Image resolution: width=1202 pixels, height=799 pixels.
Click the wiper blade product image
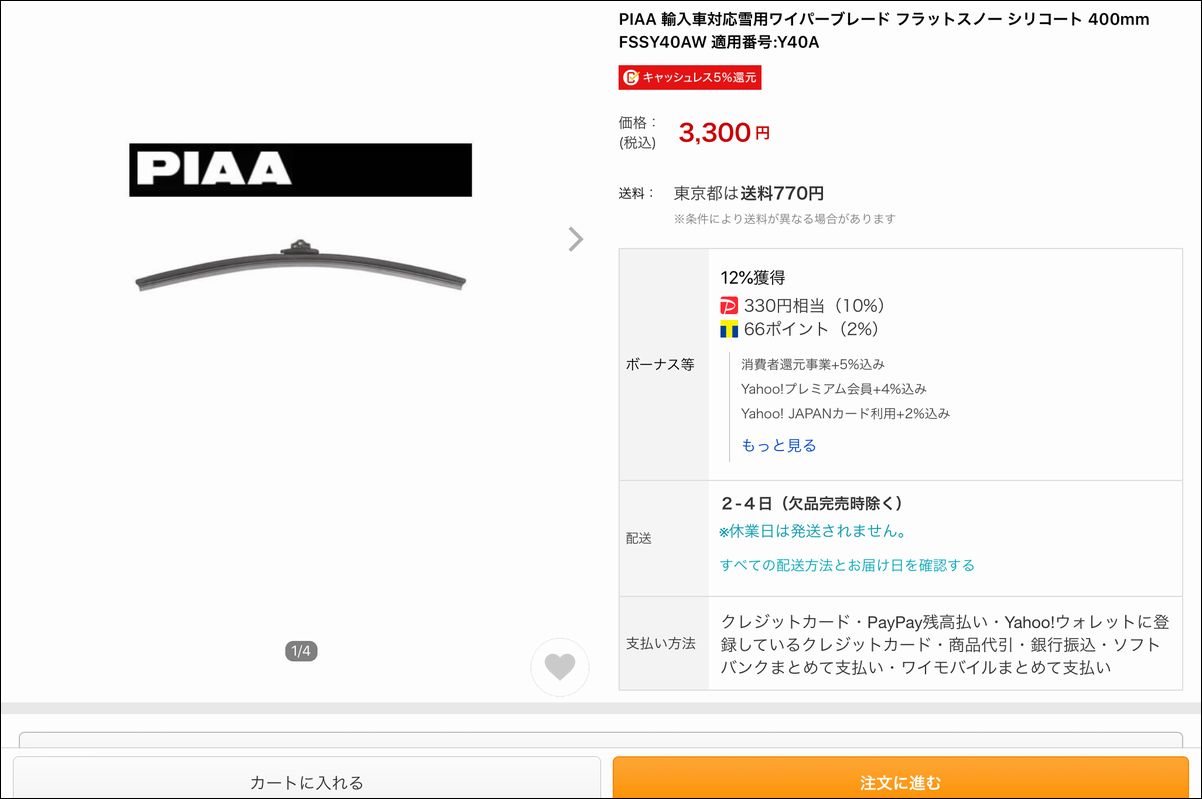[x=300, y=266]
